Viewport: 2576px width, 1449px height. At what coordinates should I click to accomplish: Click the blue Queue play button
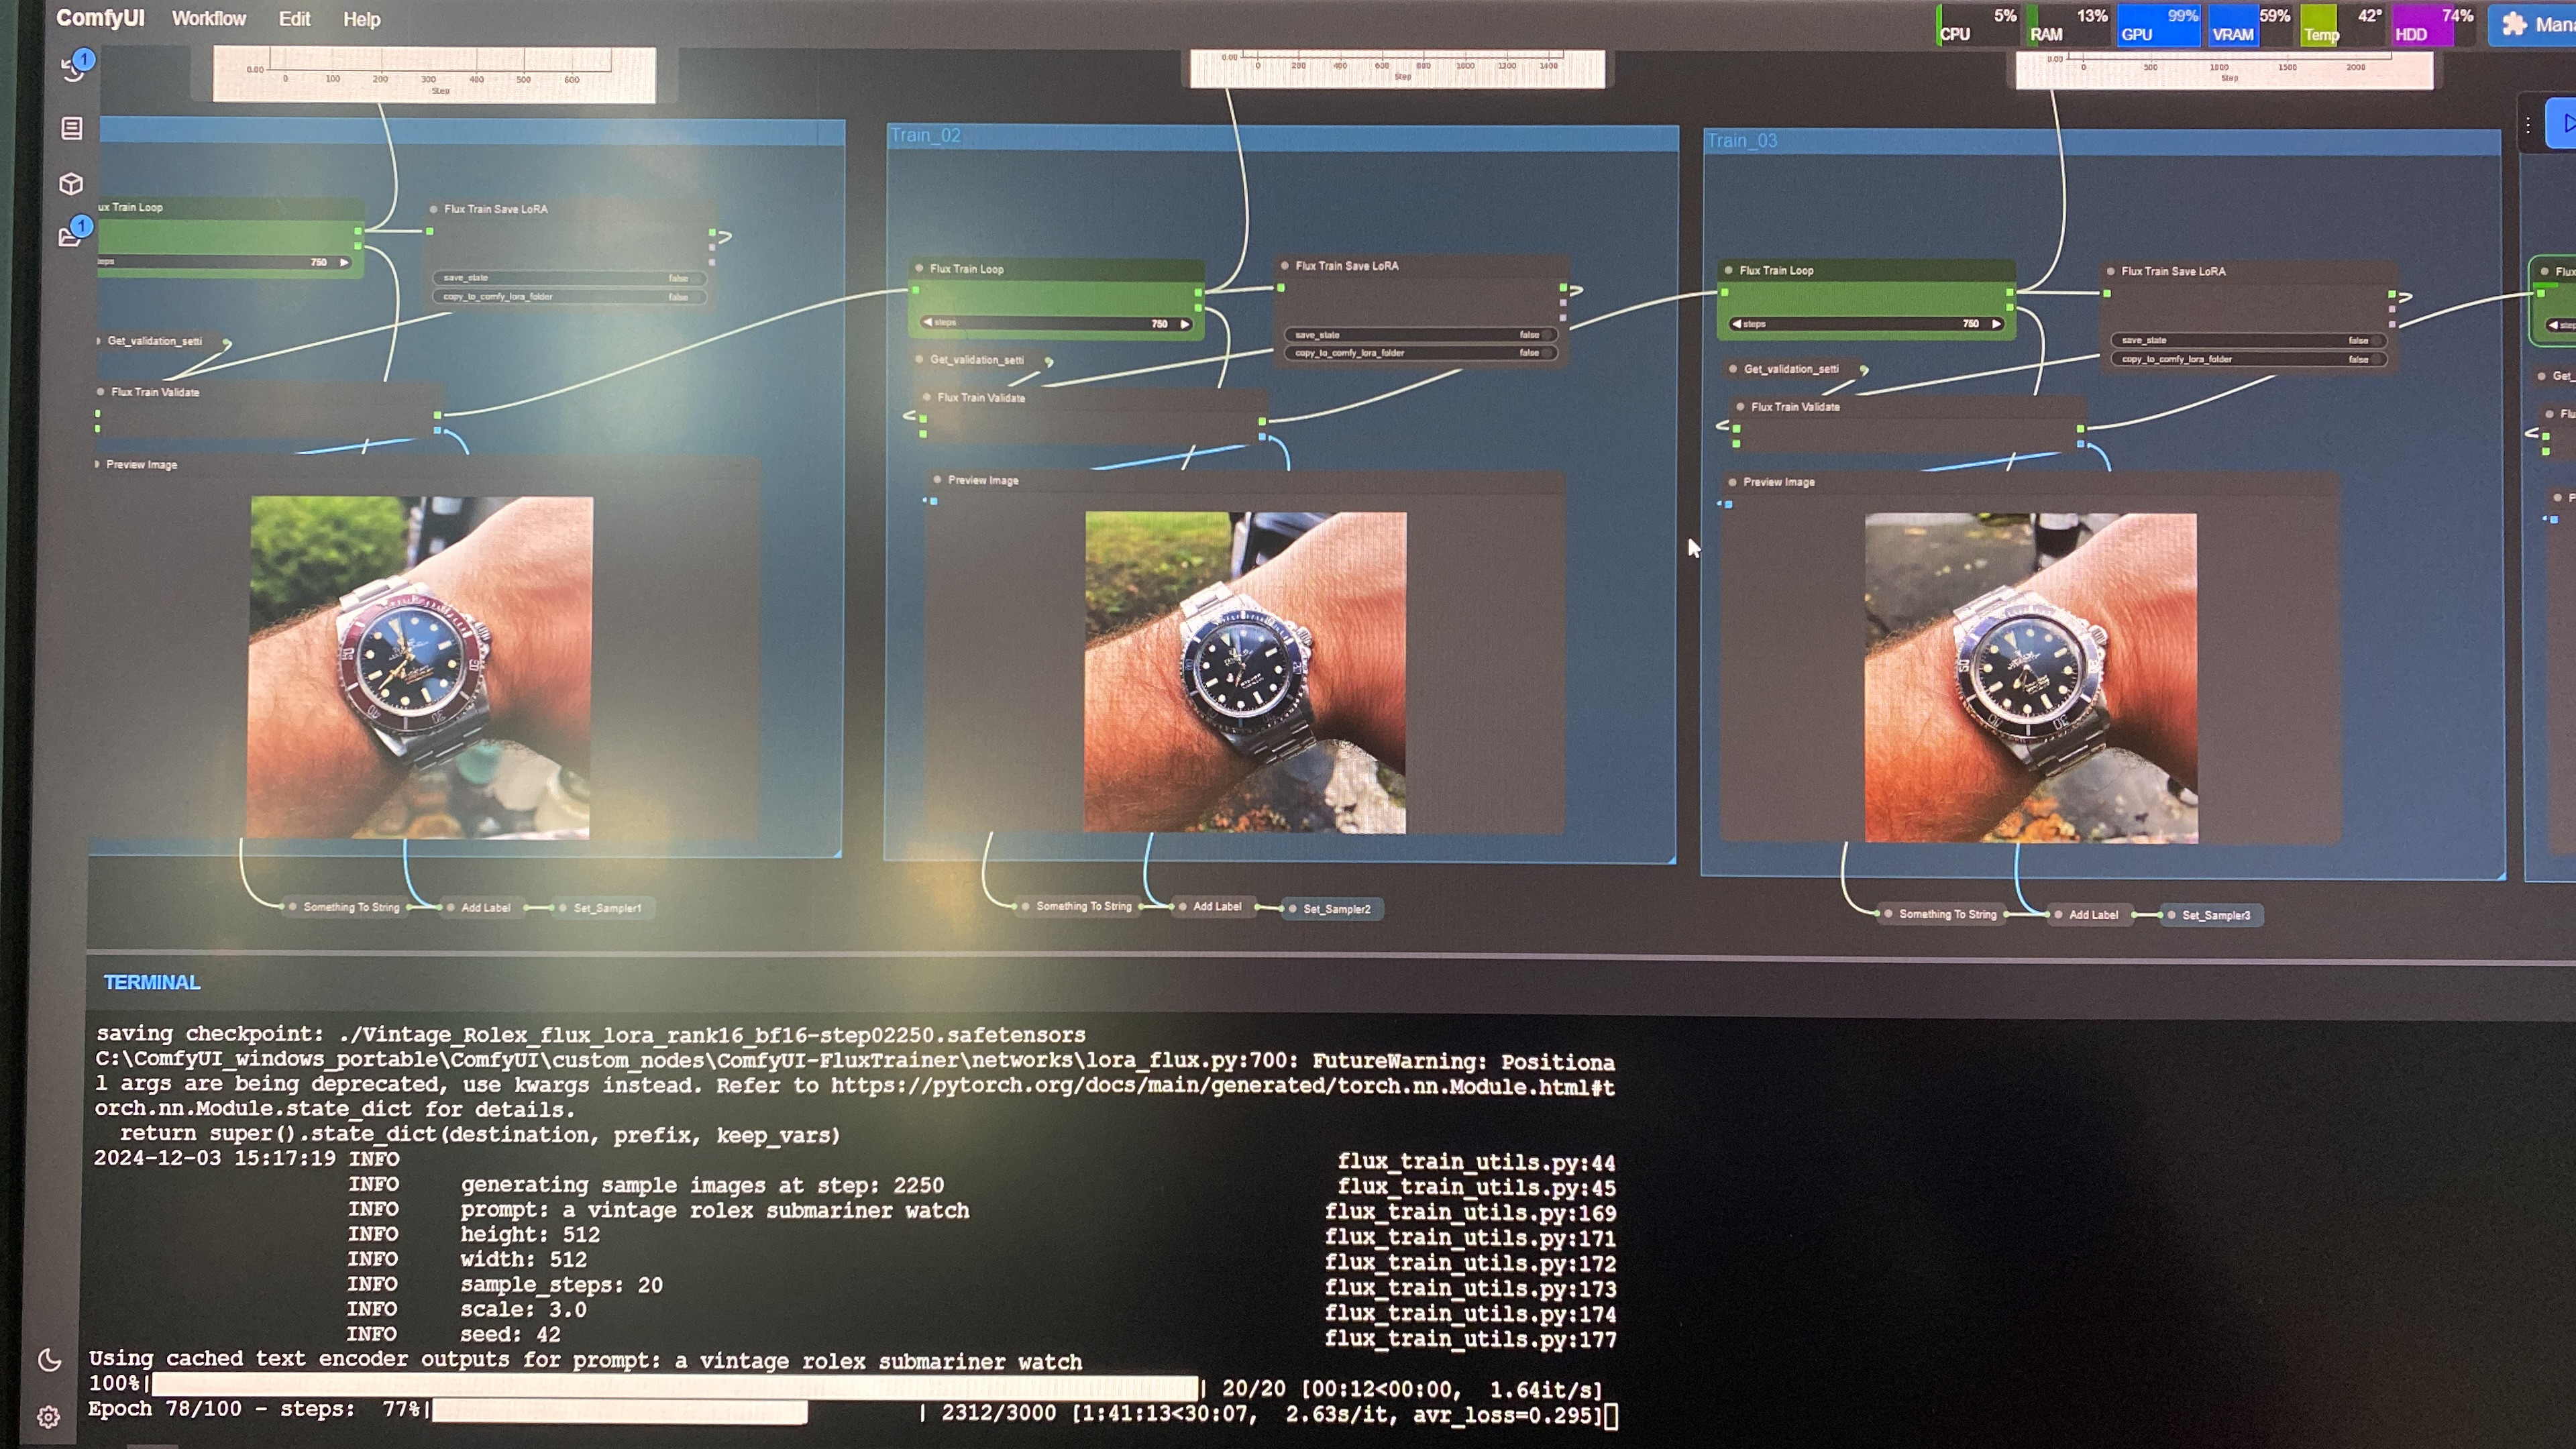(2561, 124)
